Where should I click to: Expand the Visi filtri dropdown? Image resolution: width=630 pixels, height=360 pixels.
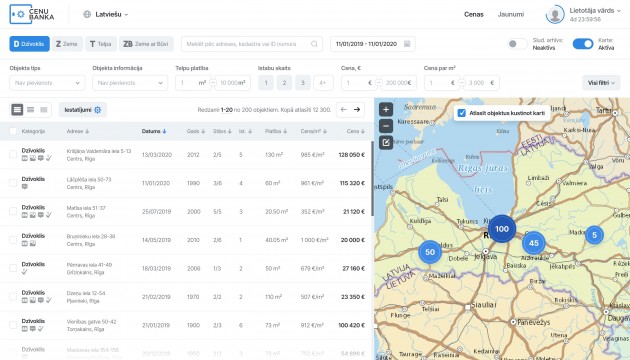(601, 83)
